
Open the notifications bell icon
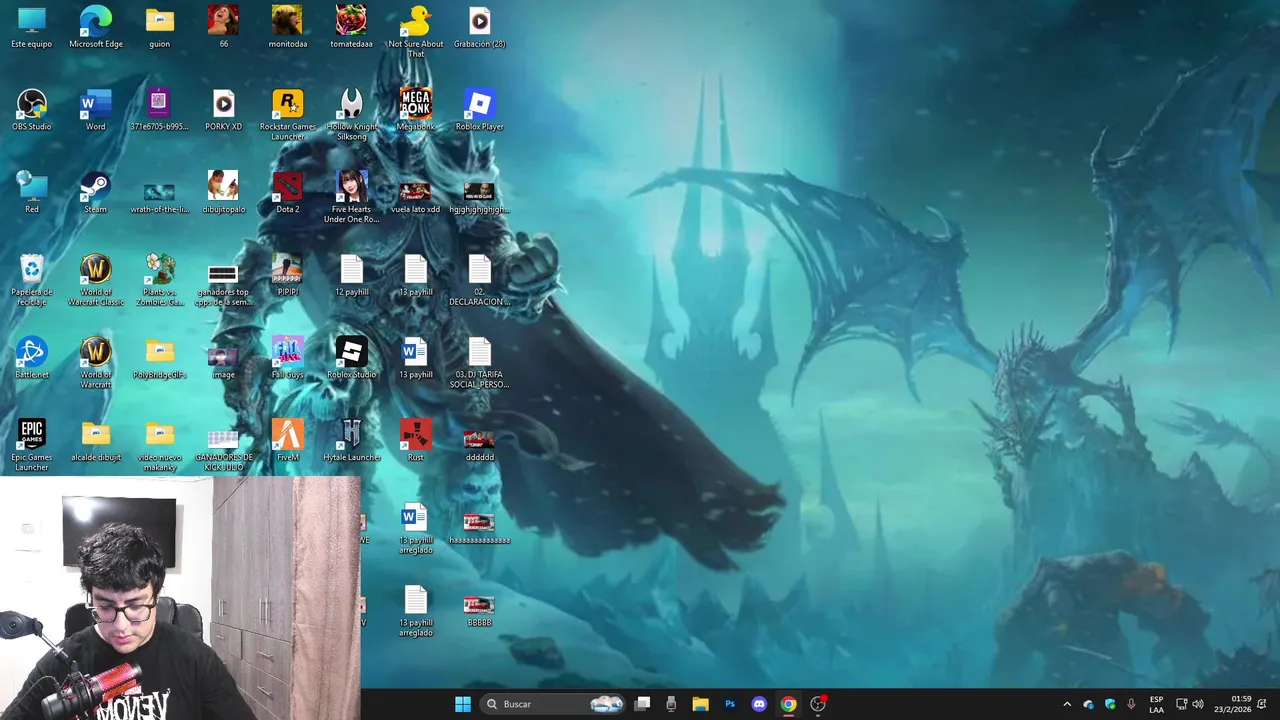(x=1262, y=704)
